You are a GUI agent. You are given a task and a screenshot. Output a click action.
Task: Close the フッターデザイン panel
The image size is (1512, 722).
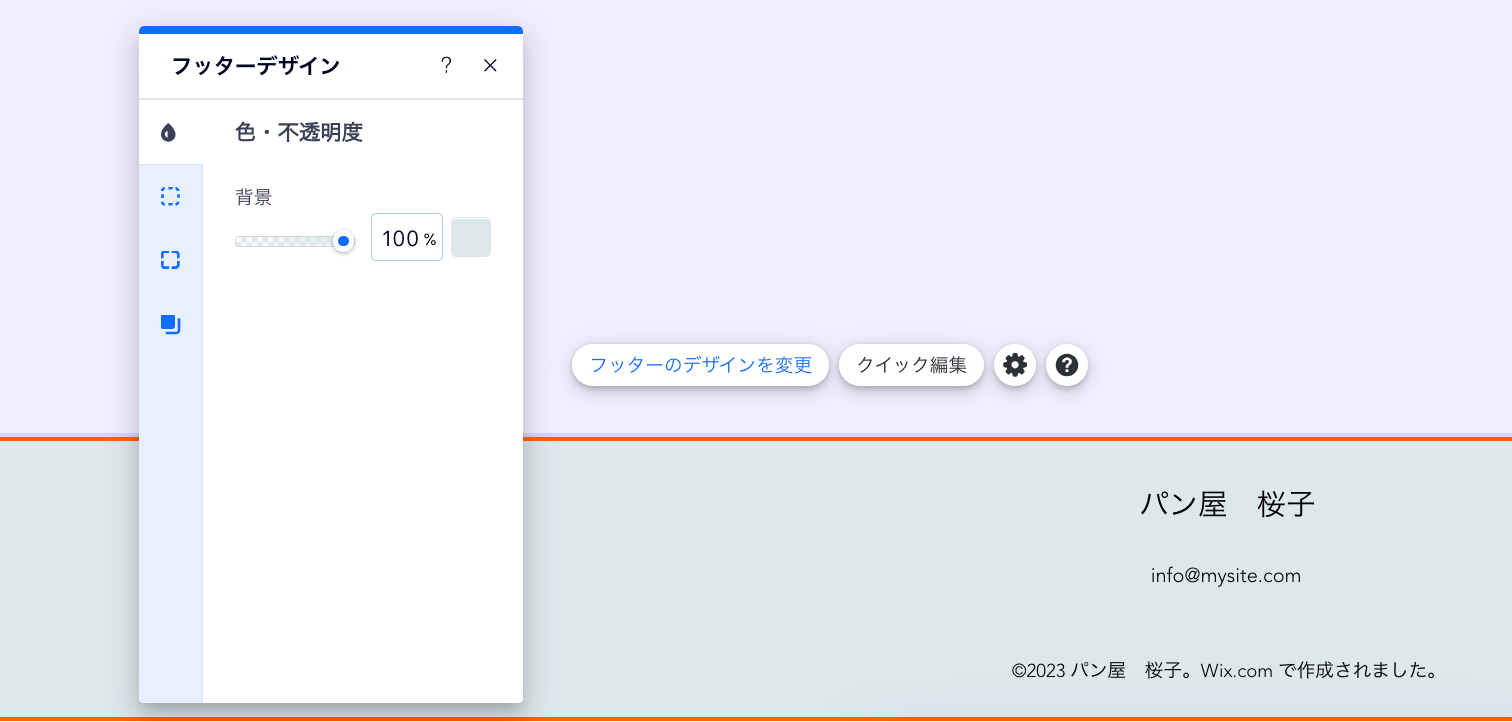(x=490, y=65)
